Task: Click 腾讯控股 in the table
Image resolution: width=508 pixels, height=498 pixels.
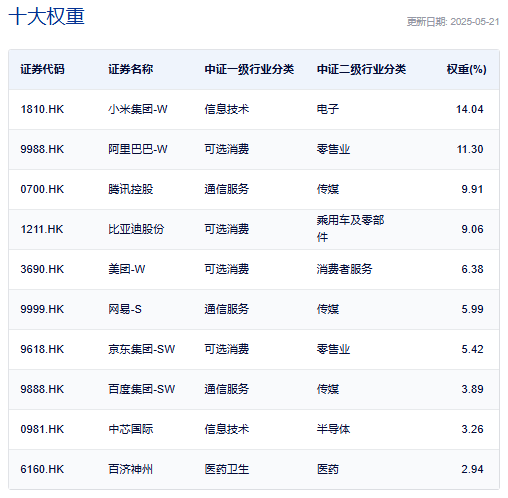Action: 131,189
